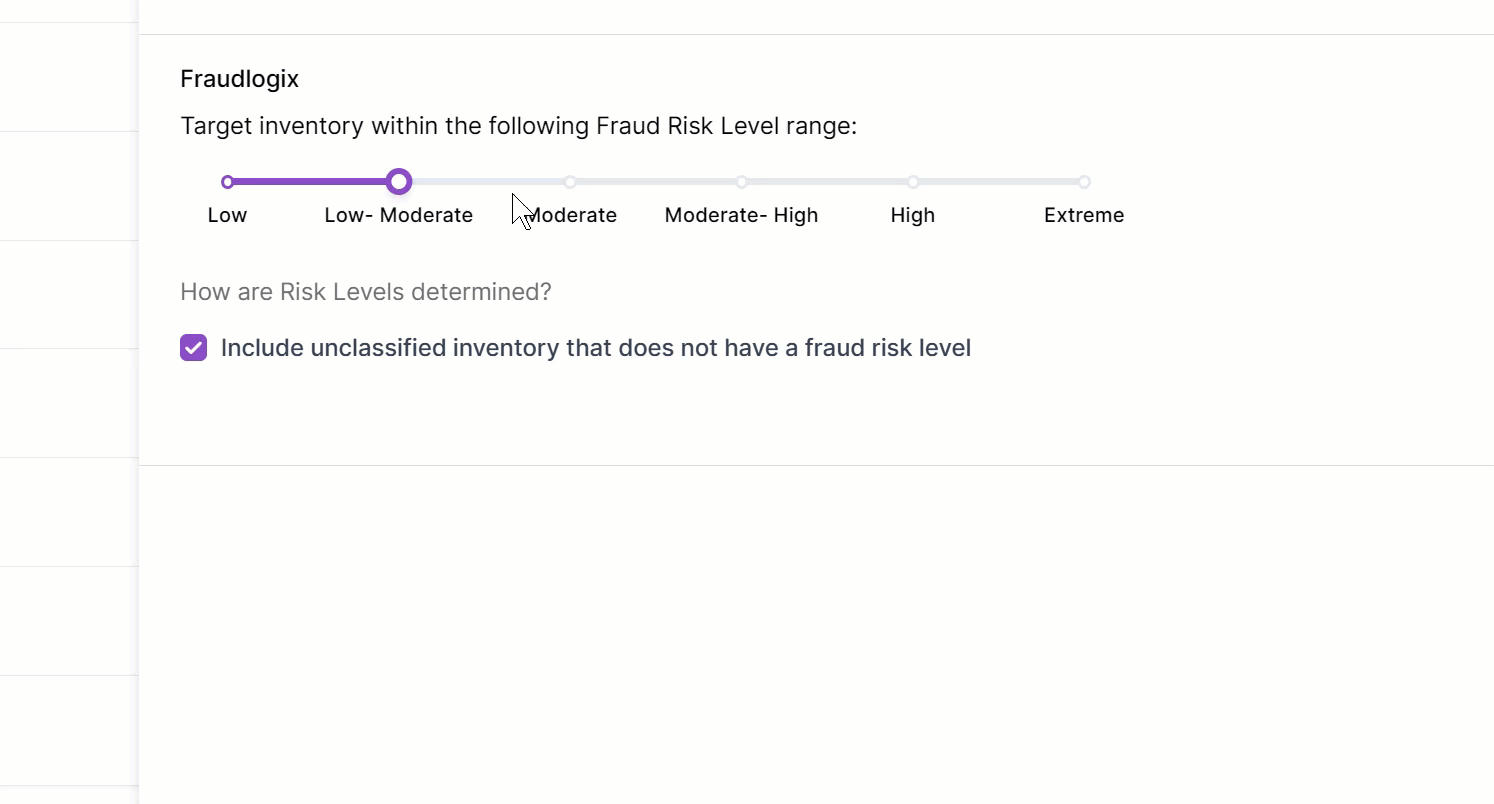Click the Low slider stop dot
The image size is (1494, 804).
[228, 182]
